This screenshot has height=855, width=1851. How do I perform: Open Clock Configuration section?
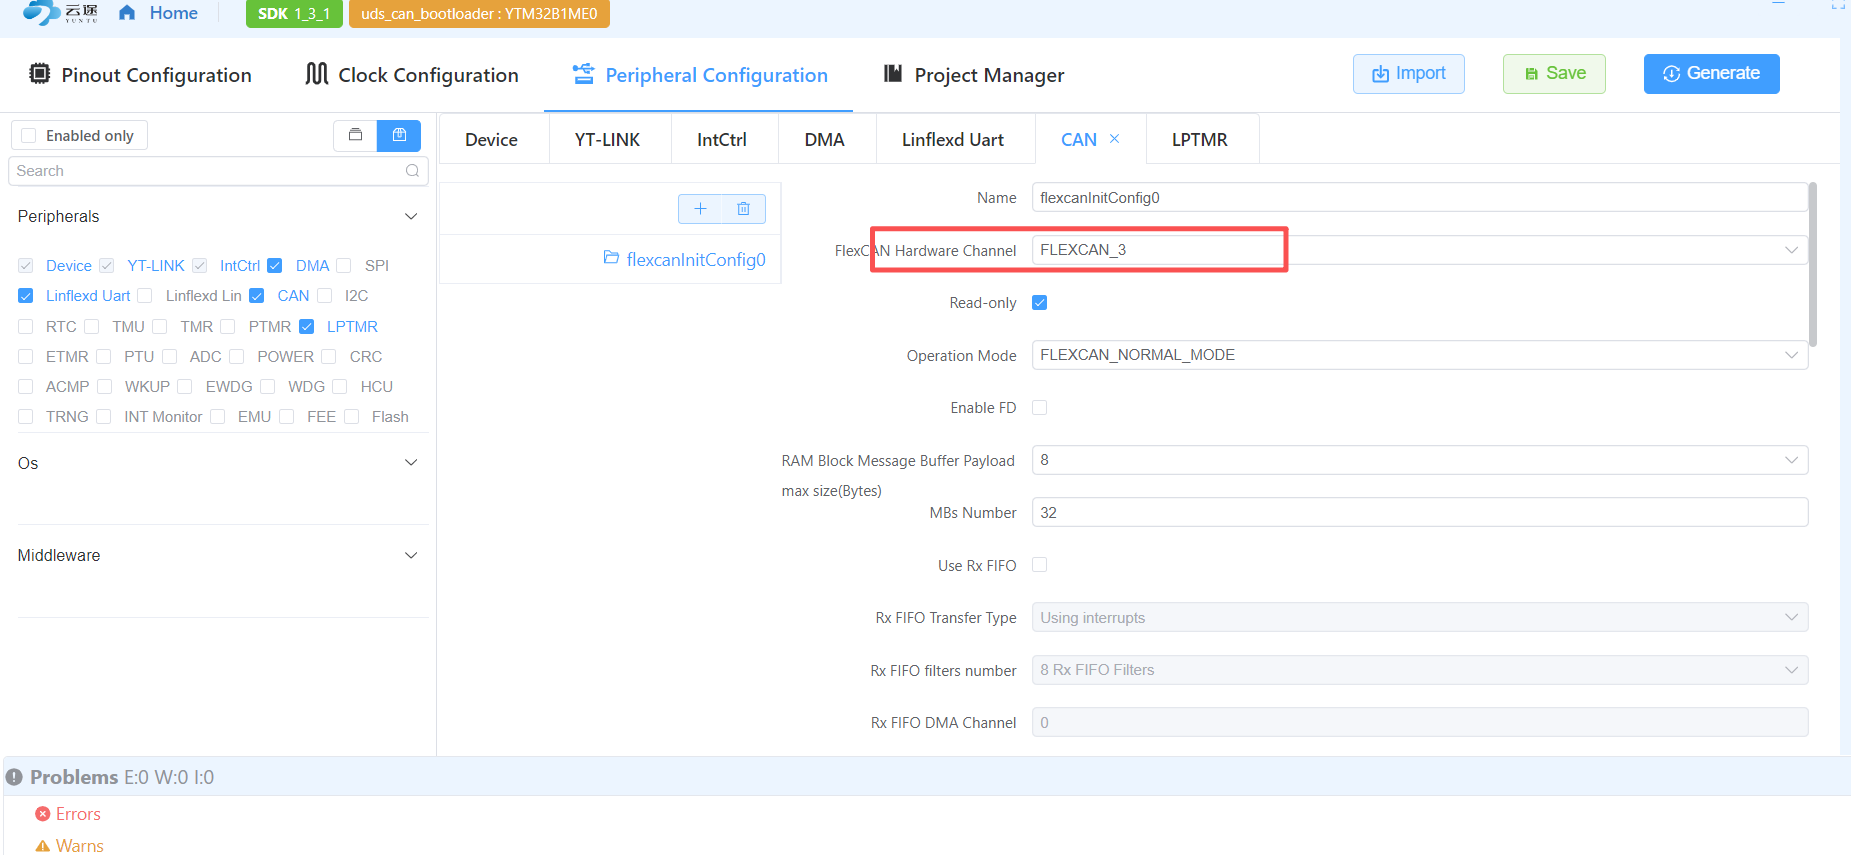tap(412, 75)
